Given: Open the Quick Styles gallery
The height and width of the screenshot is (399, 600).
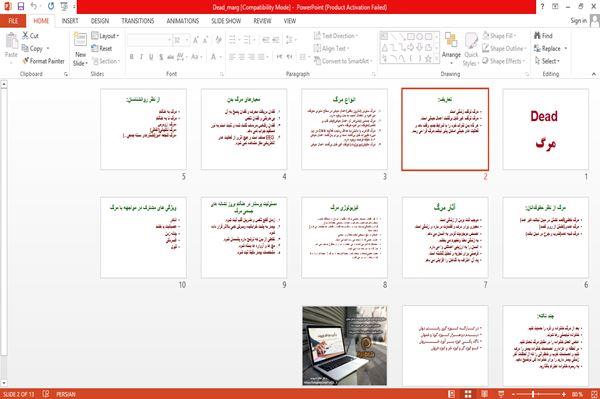Looking at the screenshot, I should click(471, 50).
